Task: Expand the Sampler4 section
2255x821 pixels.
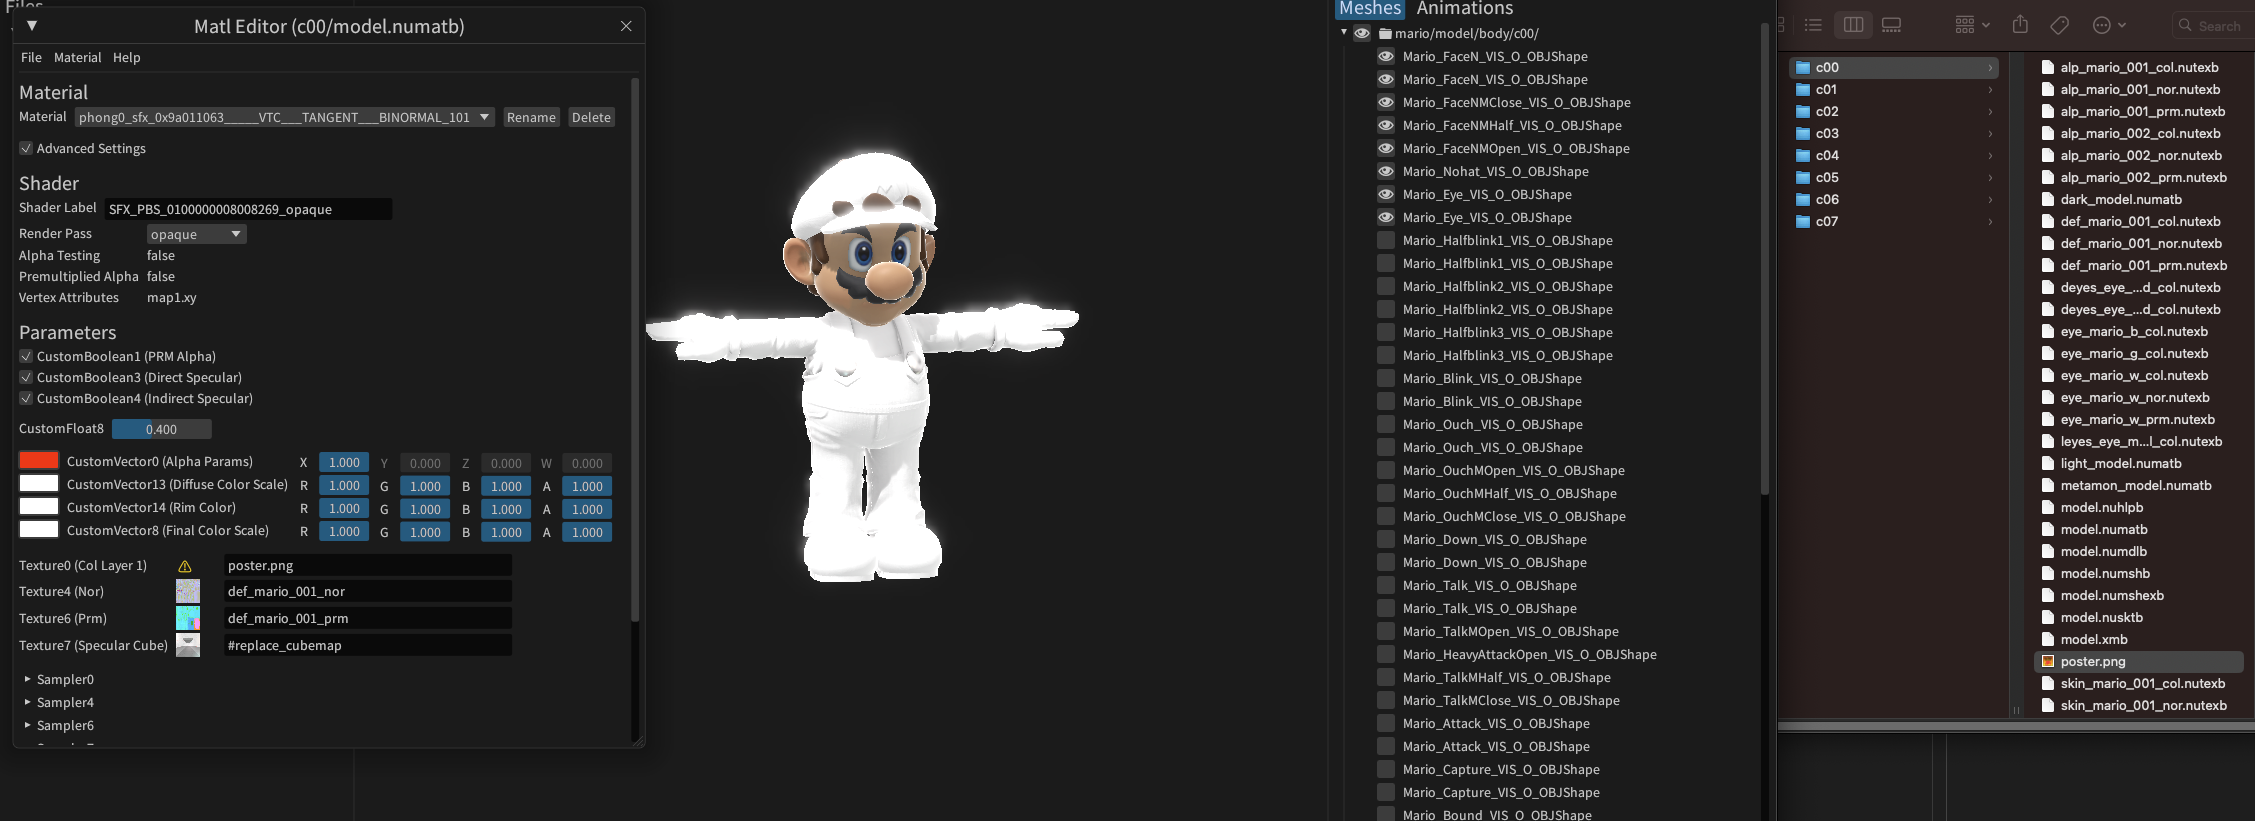Action: 27,702
